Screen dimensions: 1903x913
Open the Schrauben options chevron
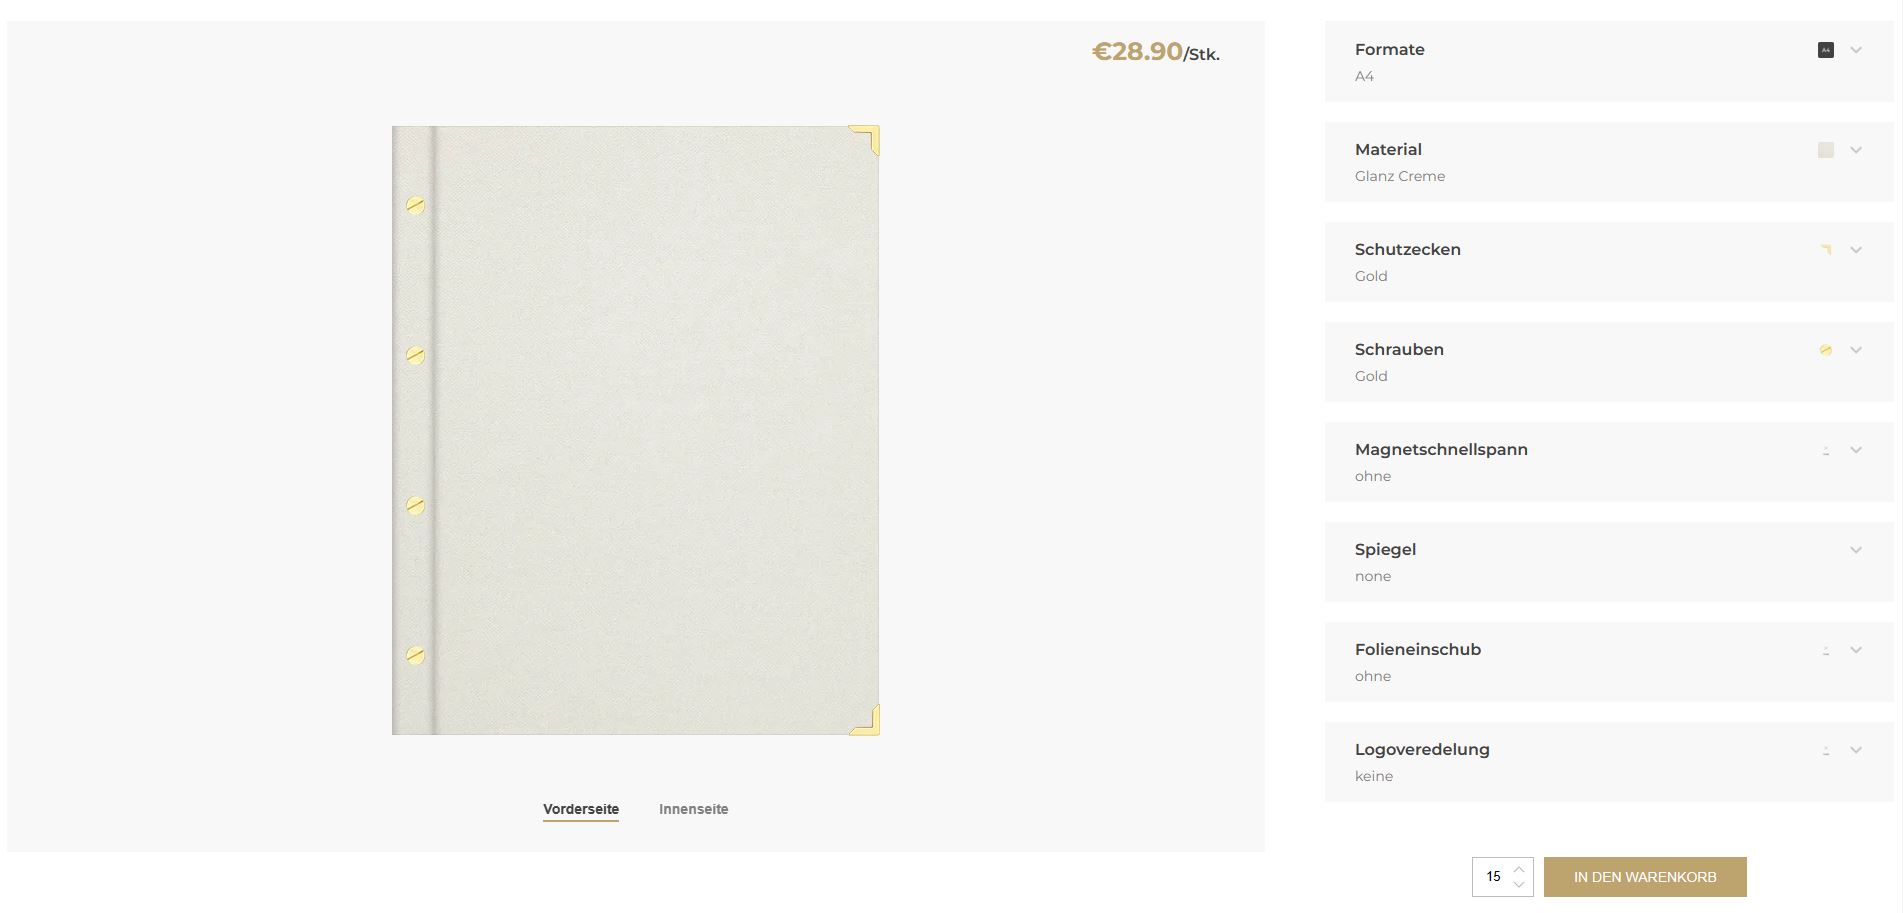(1856, 350)
